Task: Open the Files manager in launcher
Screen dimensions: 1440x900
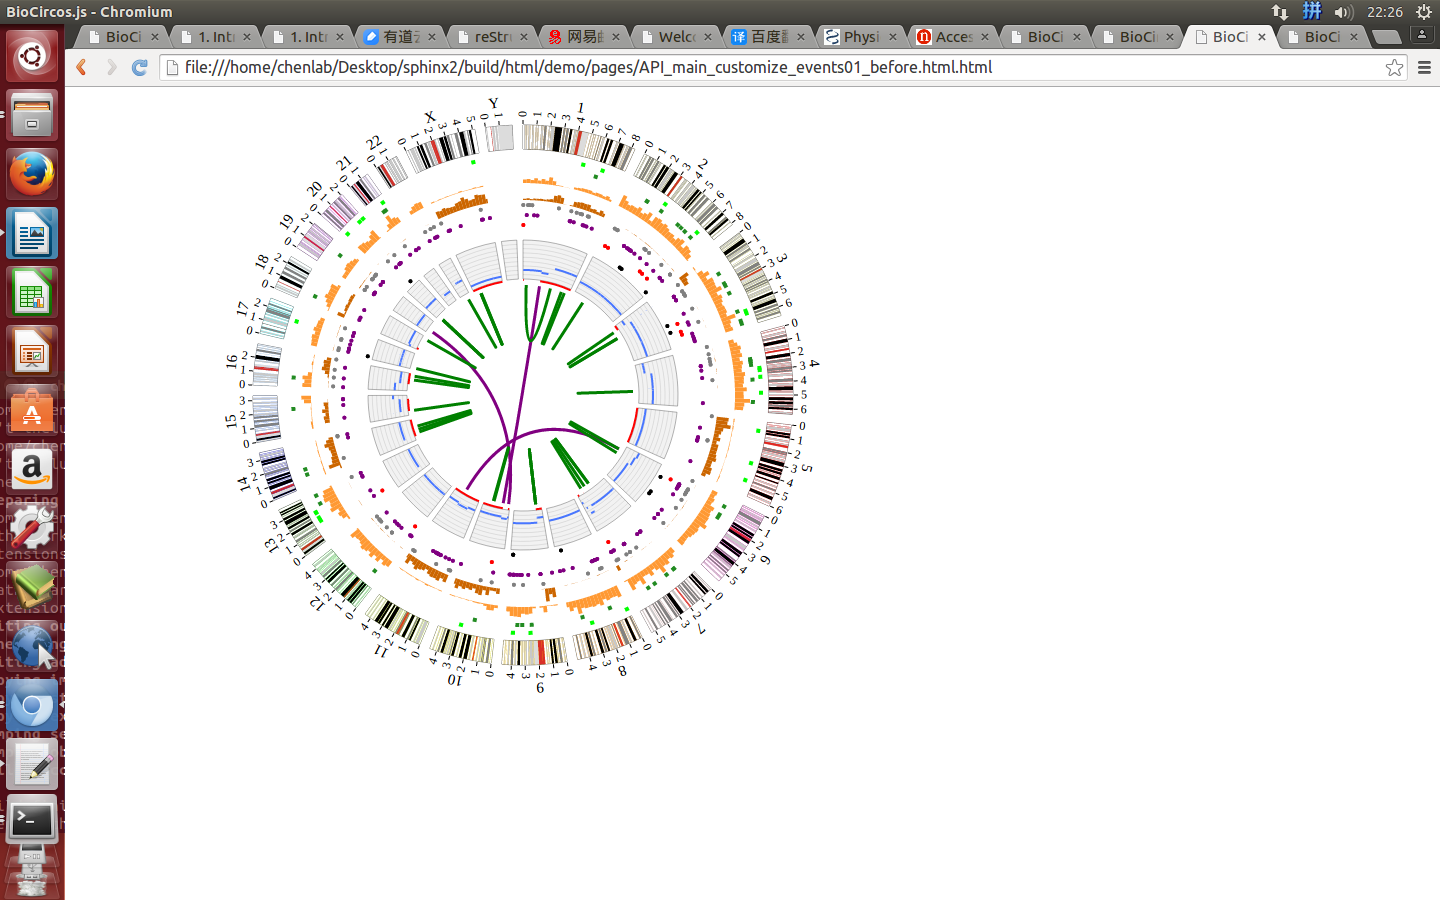Action: [x=32, y=115]
